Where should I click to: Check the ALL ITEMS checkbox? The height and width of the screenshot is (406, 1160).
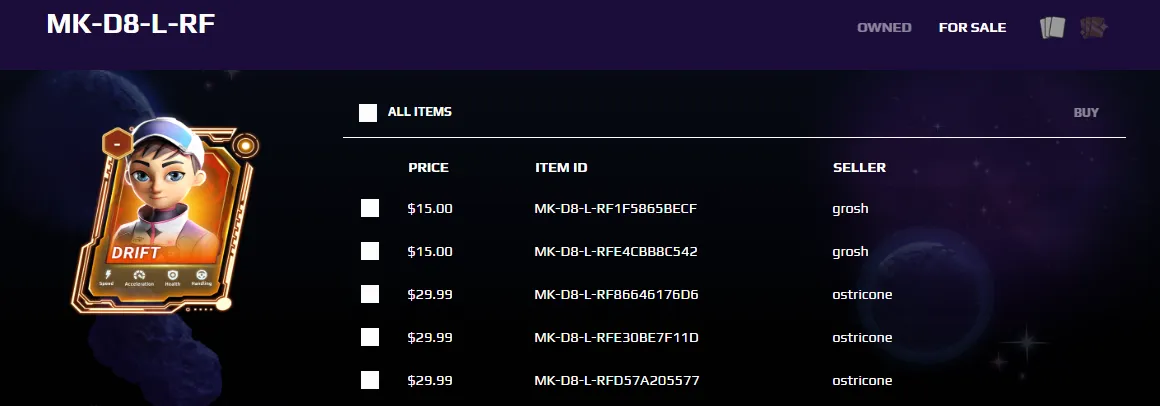click(368, 112)
